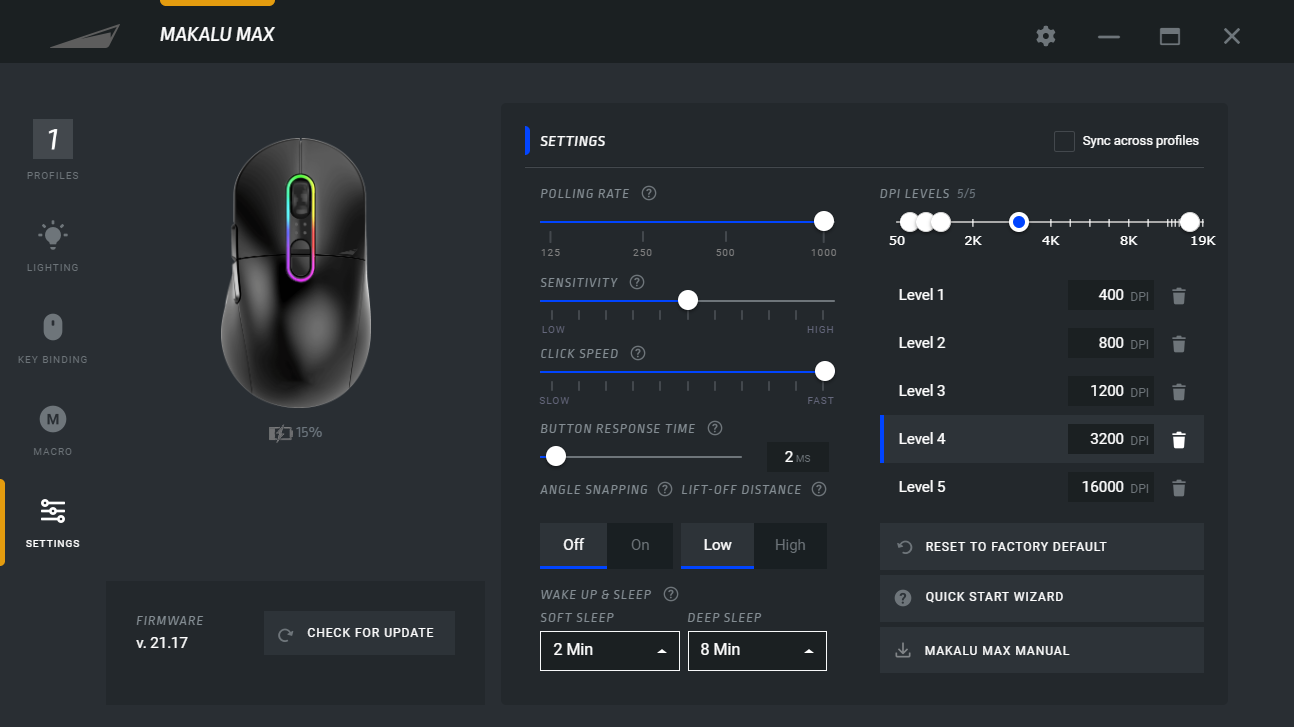
Task: Set Angle Snapping to Off
Action: click(x=573, y=545)
